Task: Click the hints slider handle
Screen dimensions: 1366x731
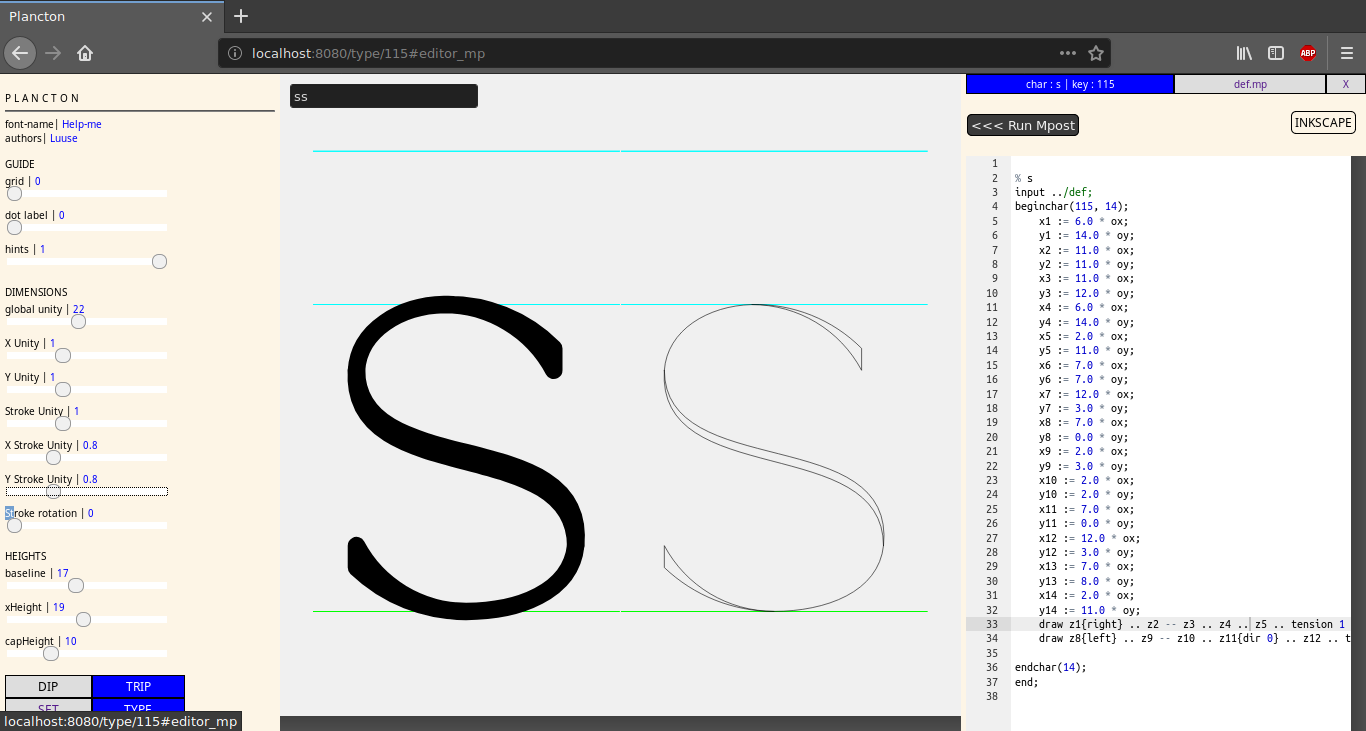Action: tap(159, 262)
